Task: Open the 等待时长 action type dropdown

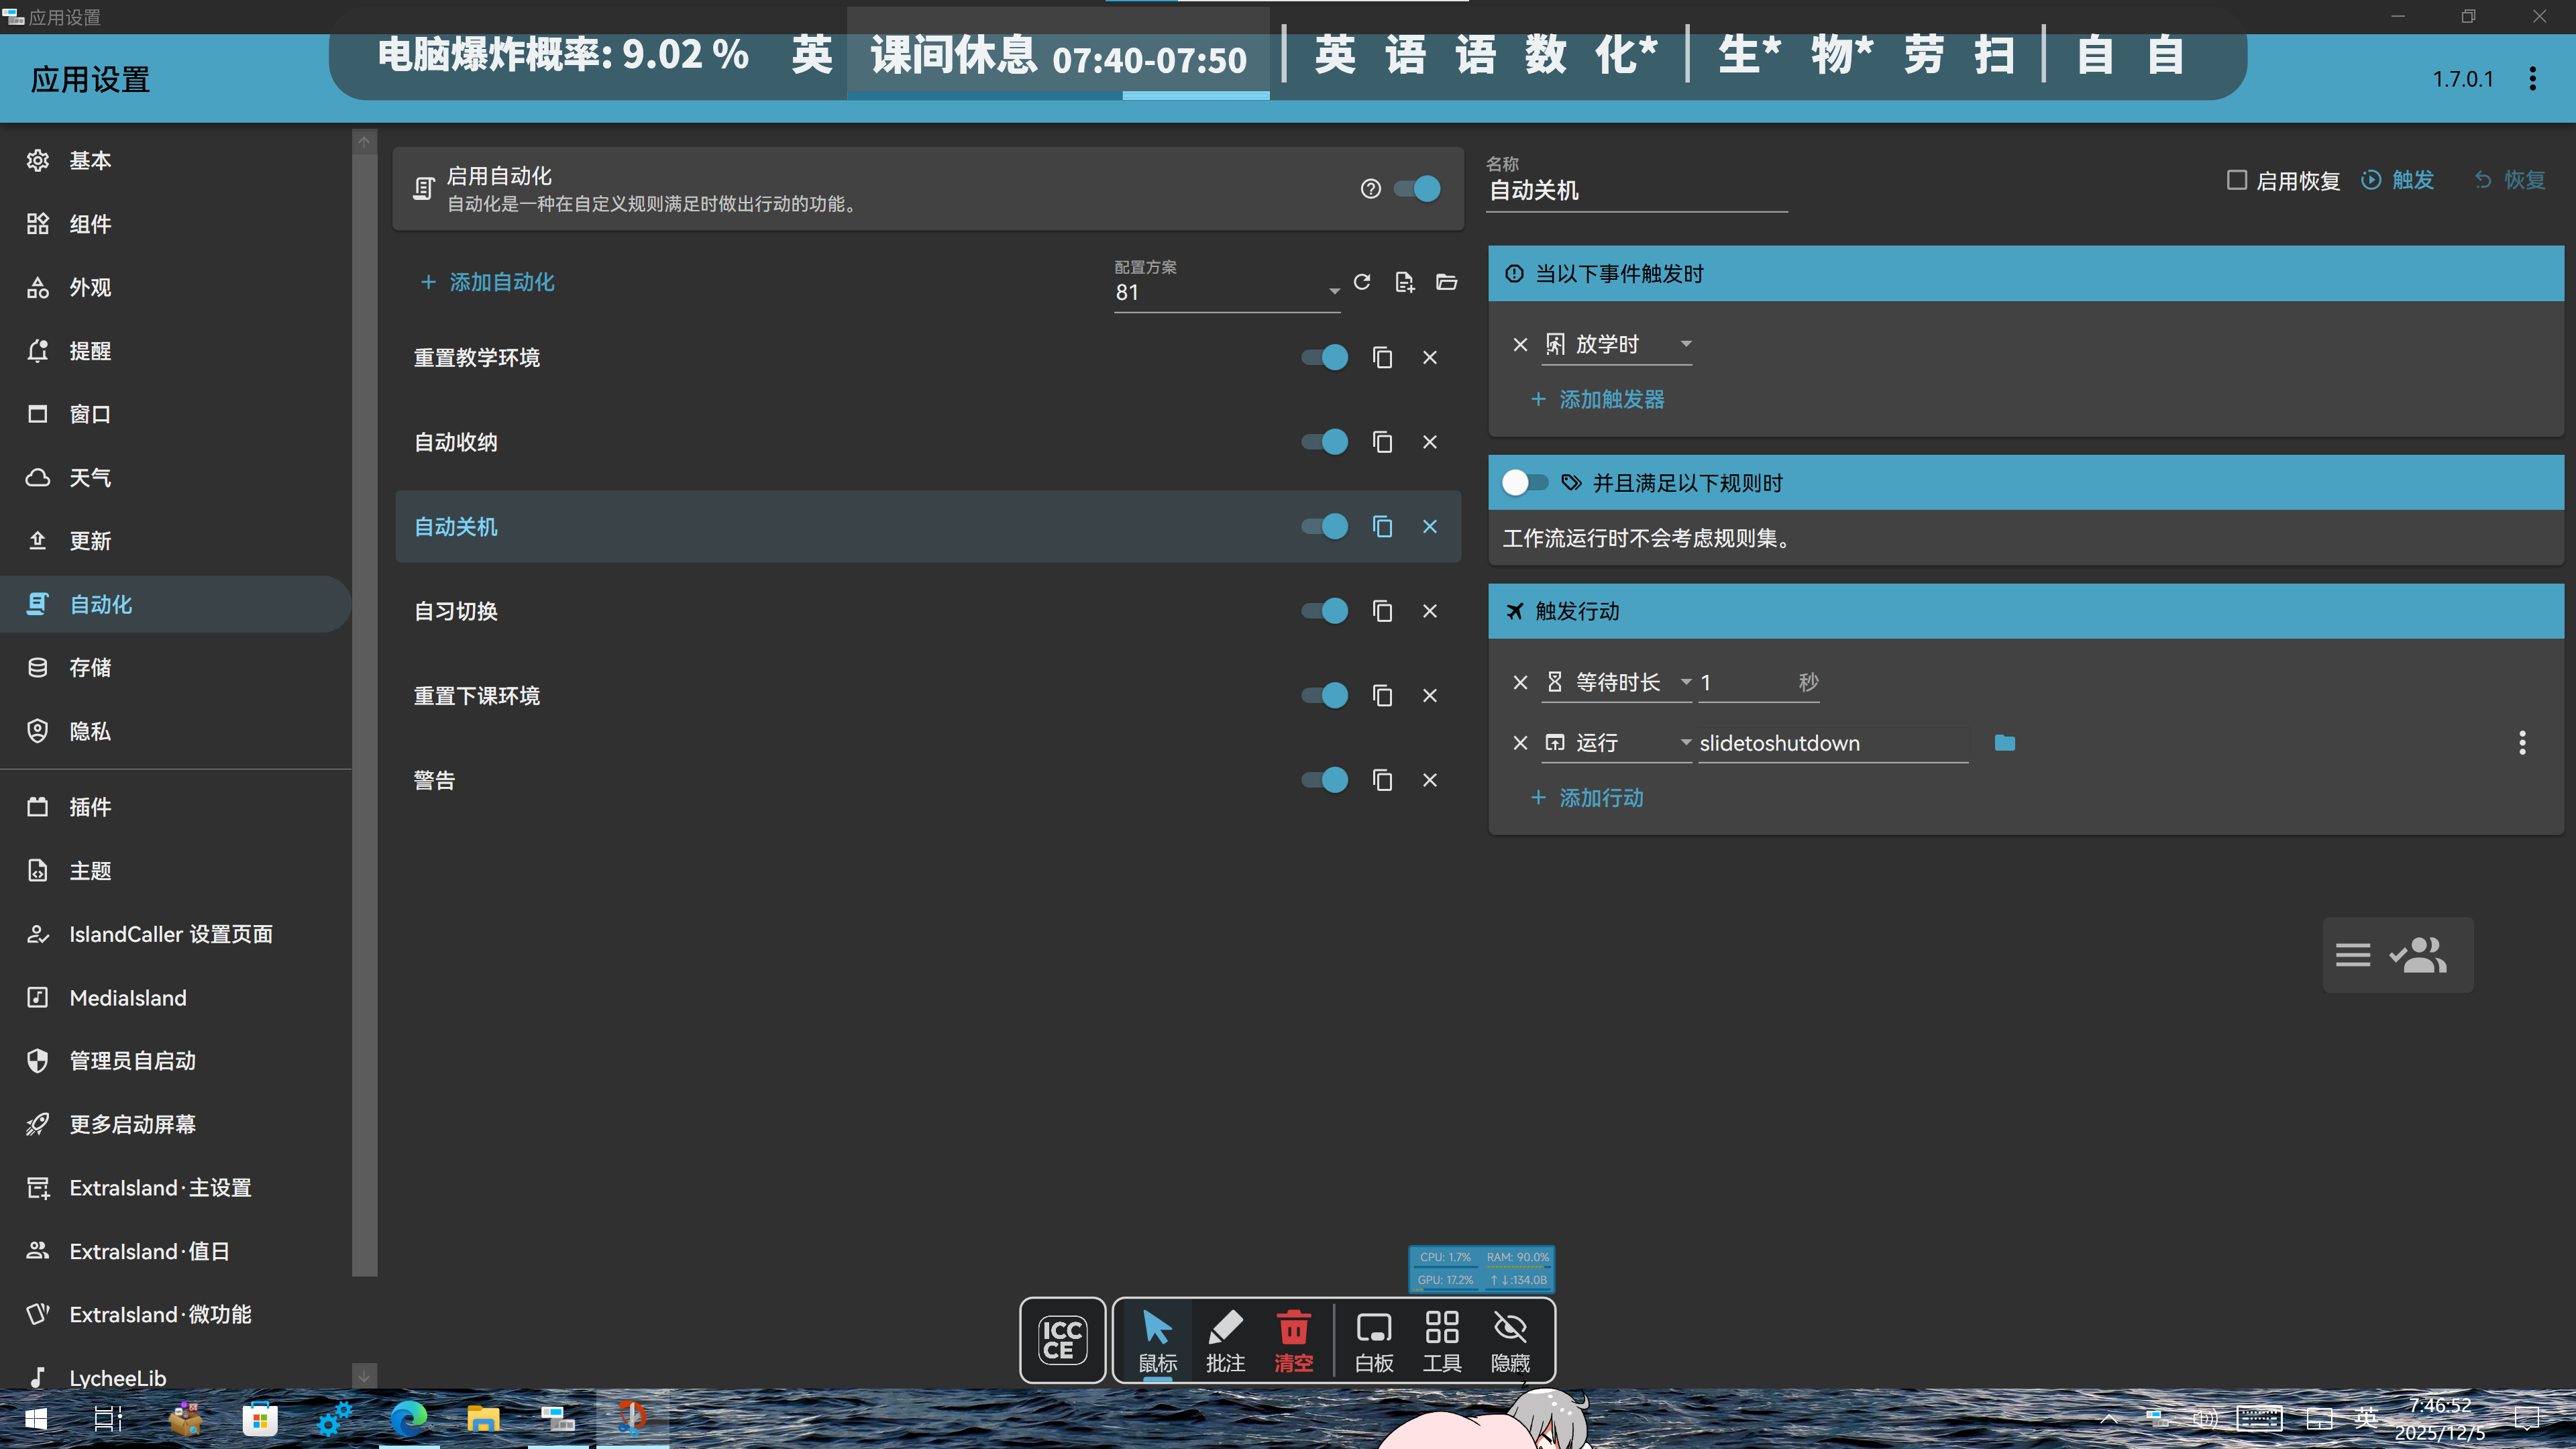Action: (1686, 682)
